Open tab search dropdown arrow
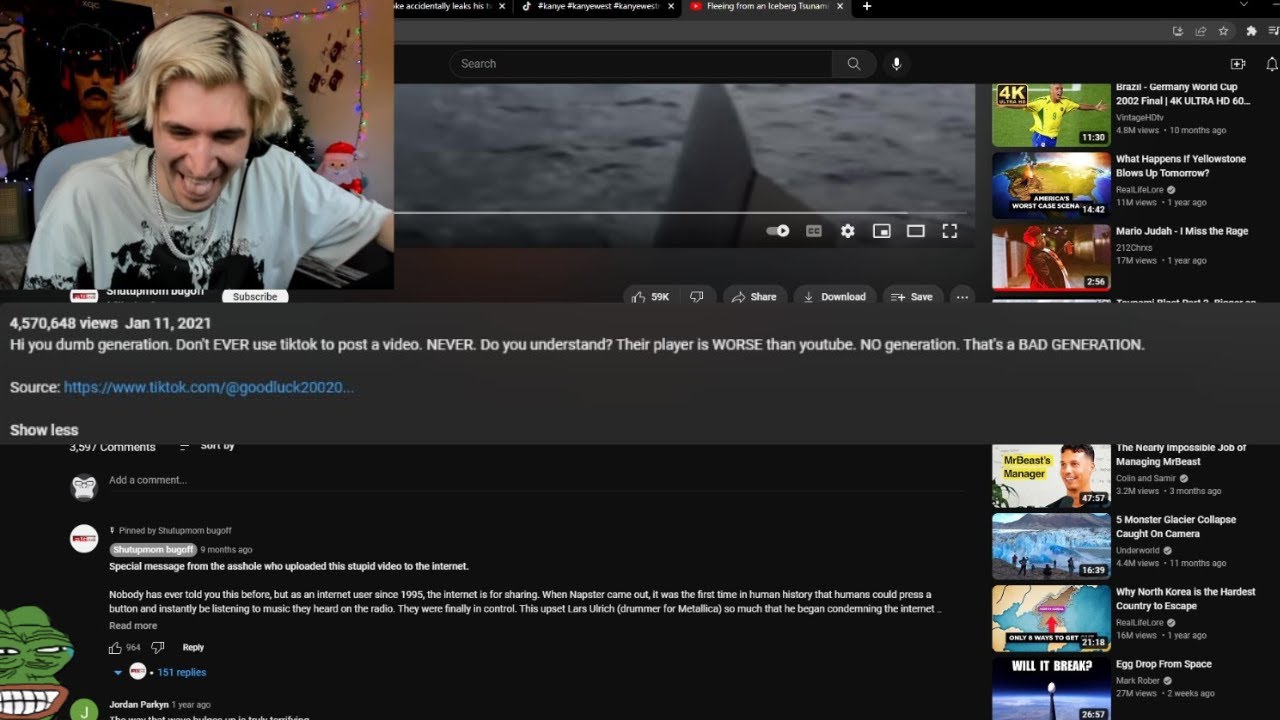The image size is (1280, 720). point(1243,5)
